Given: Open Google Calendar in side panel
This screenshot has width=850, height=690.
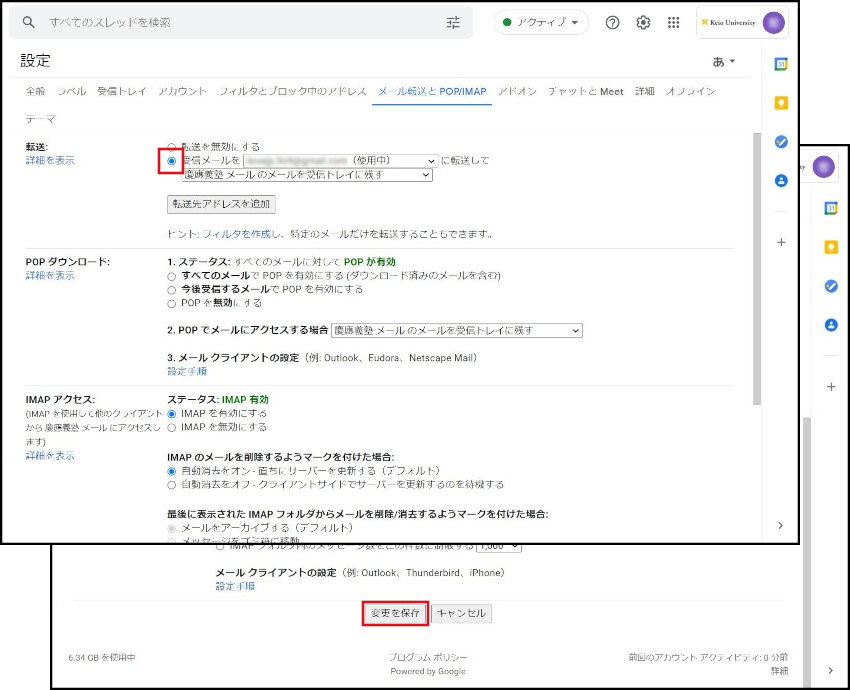Looking at the screenshot, I should point(782,63).
